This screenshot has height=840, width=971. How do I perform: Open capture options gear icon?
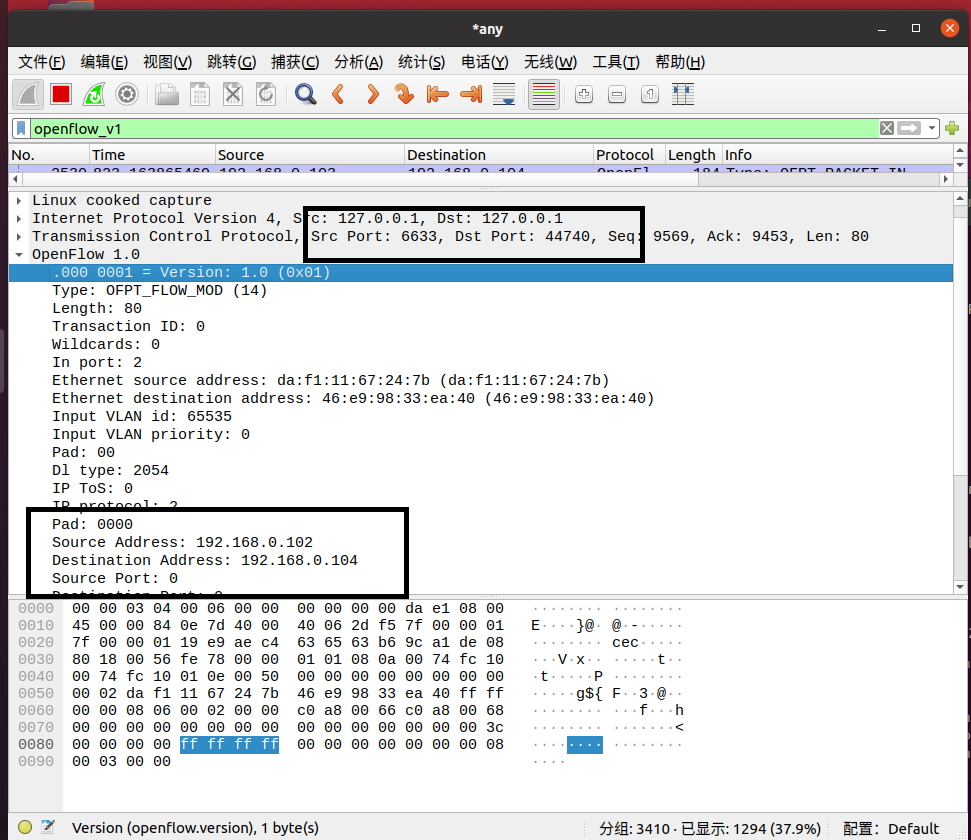tap(127, 95)
